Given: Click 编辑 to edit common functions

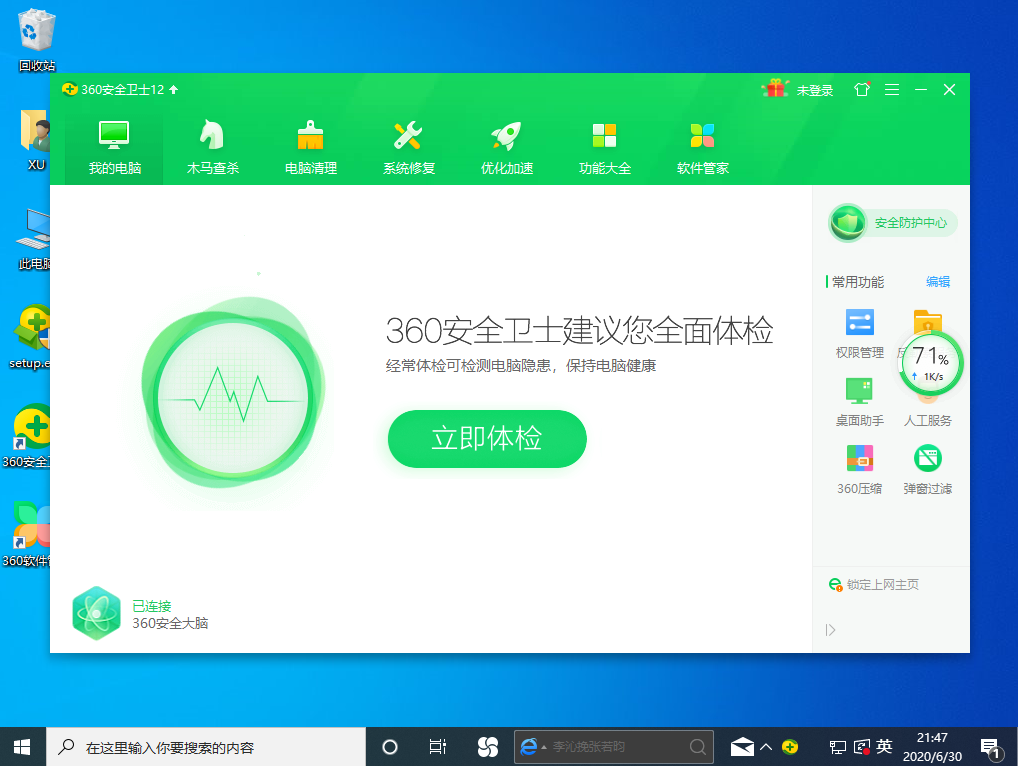Looking at the screenshot, I should 937,282.
